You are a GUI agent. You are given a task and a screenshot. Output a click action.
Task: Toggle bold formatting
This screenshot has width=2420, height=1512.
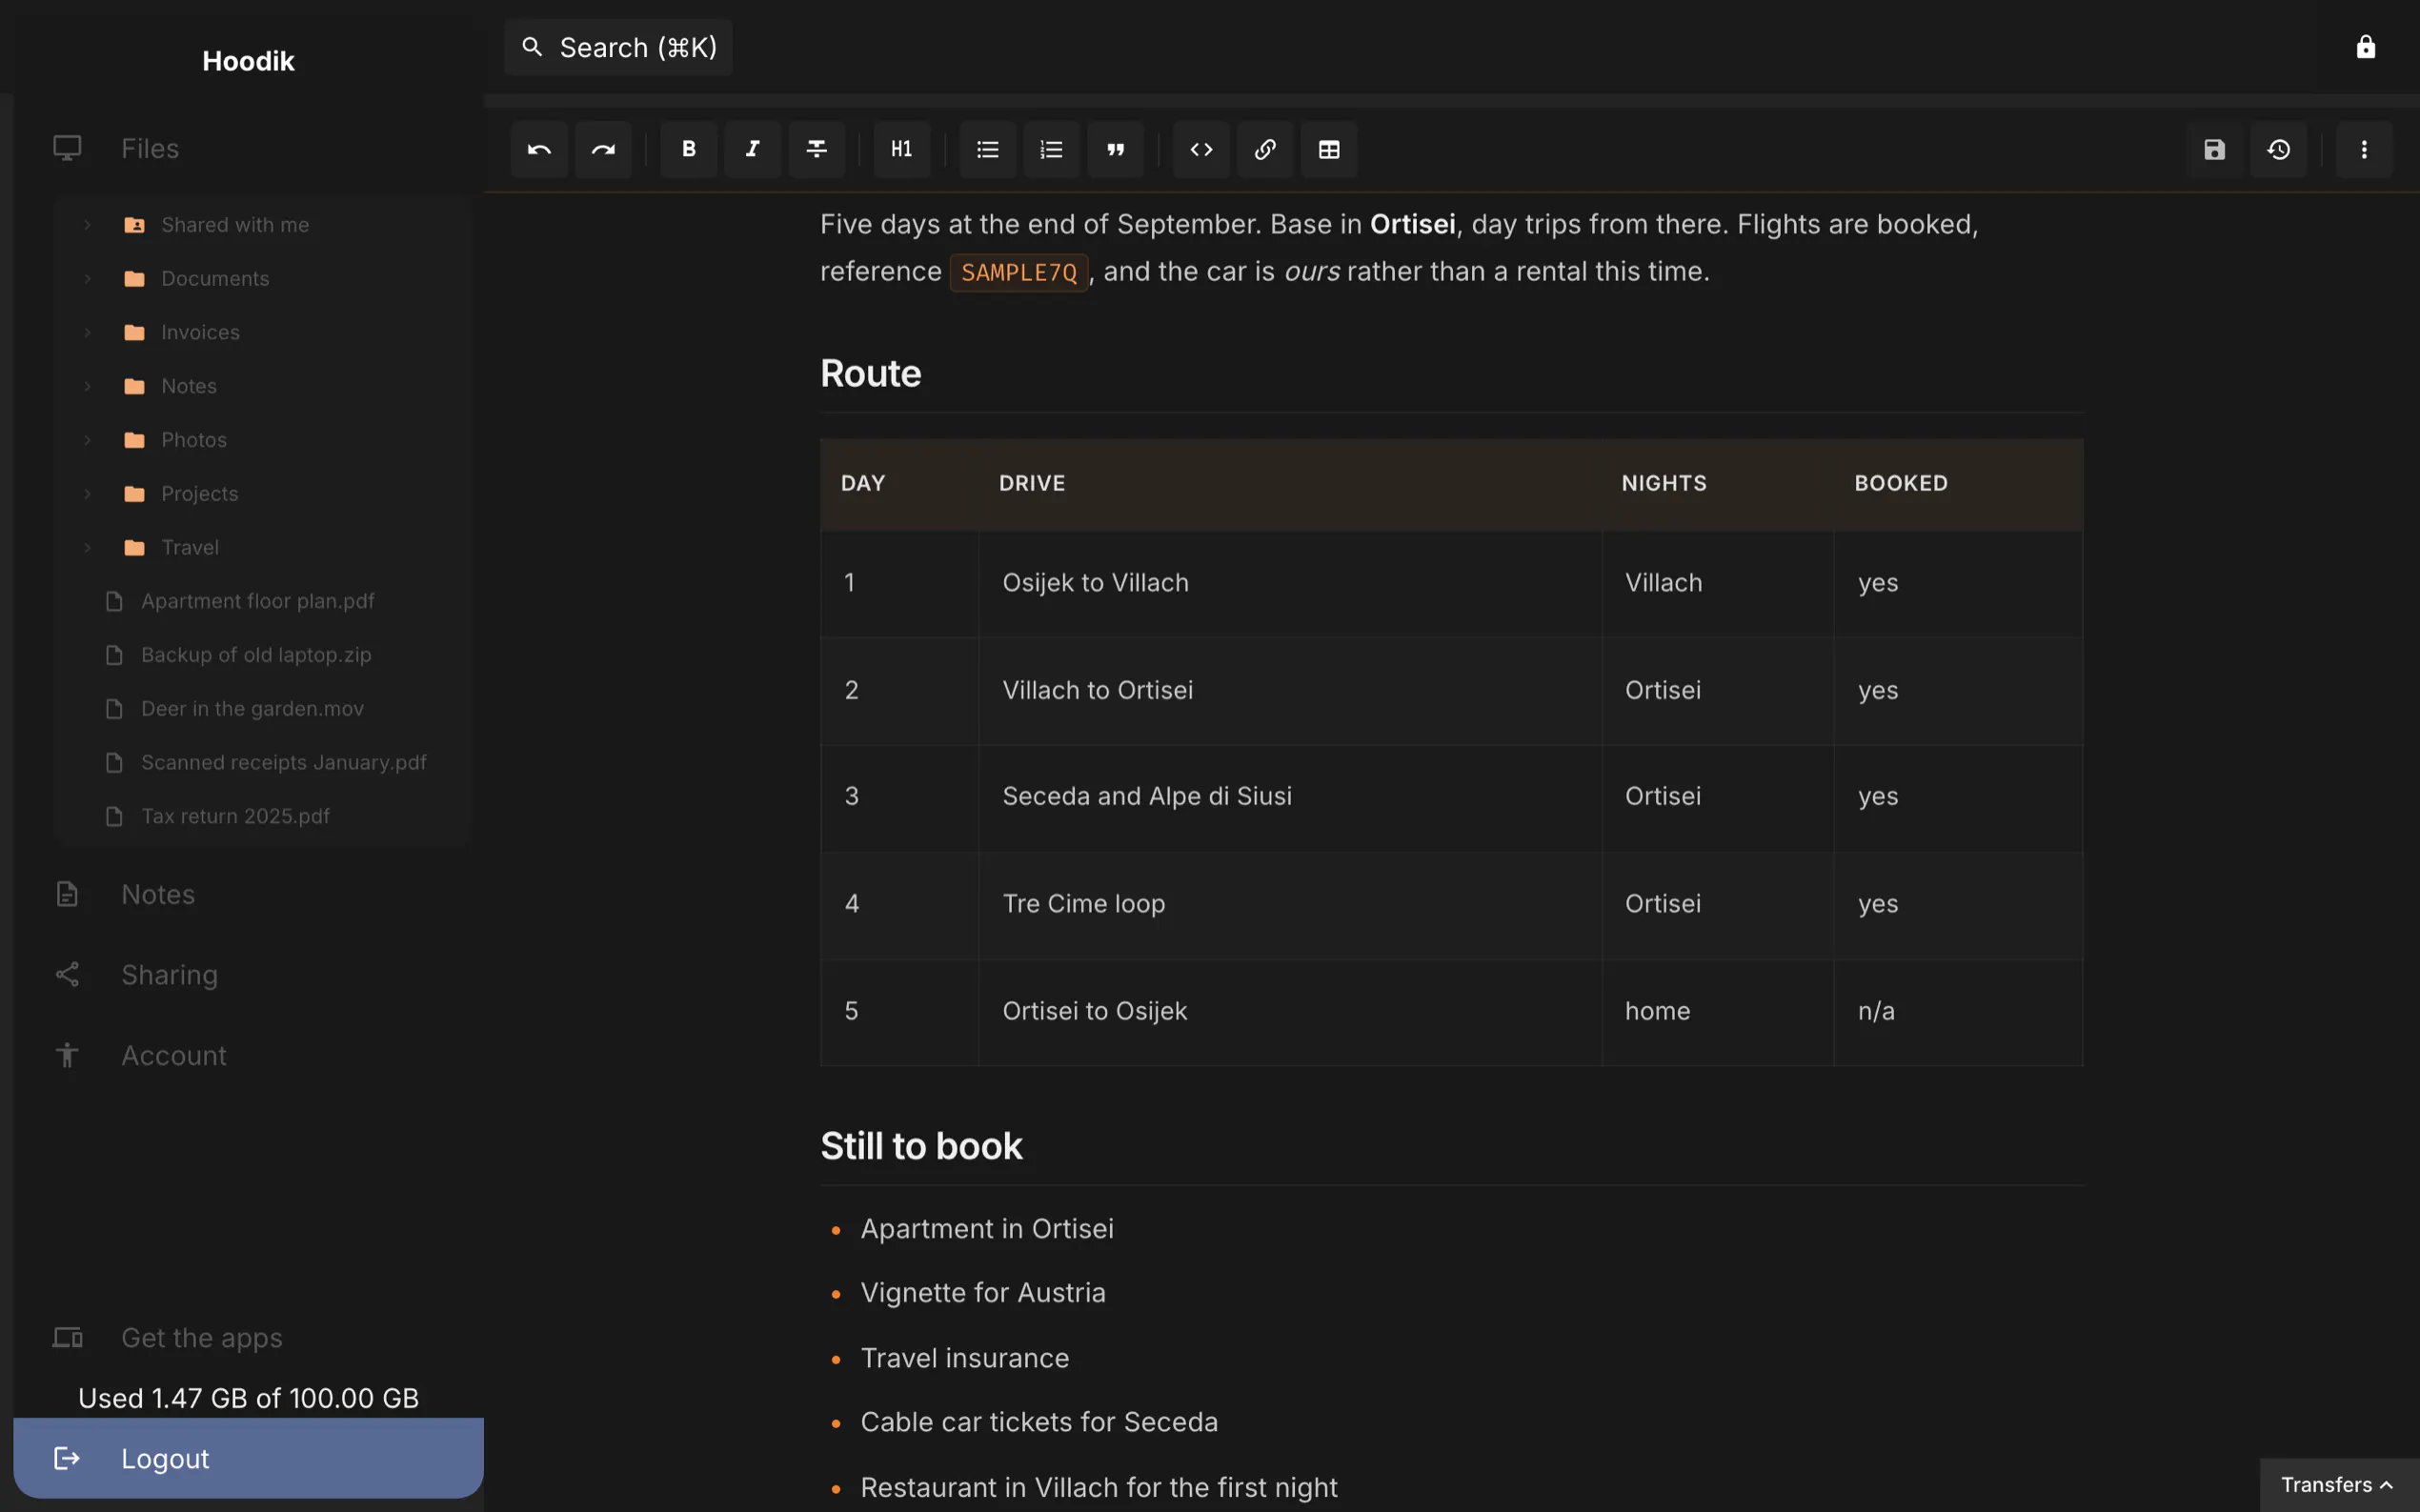point(689,149)
